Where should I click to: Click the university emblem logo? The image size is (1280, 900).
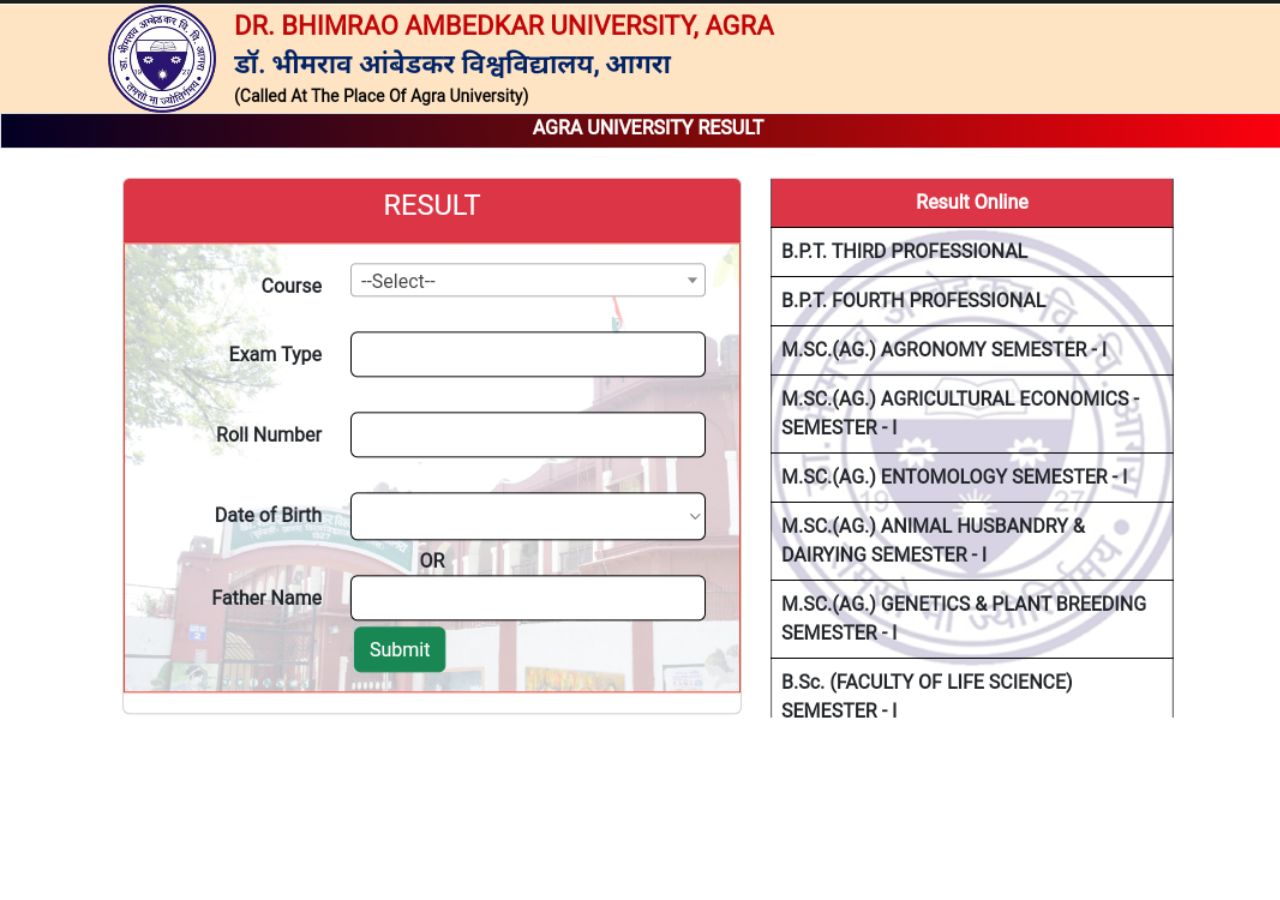coord(162,58)
